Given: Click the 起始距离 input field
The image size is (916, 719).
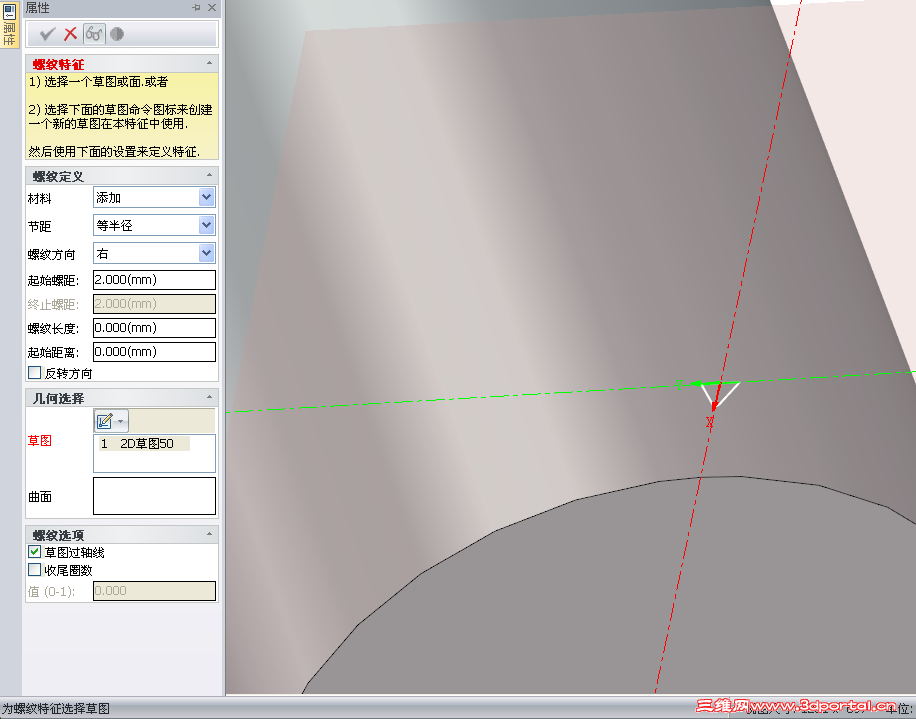Looking at the screenshot, I should tap(154, 352).
